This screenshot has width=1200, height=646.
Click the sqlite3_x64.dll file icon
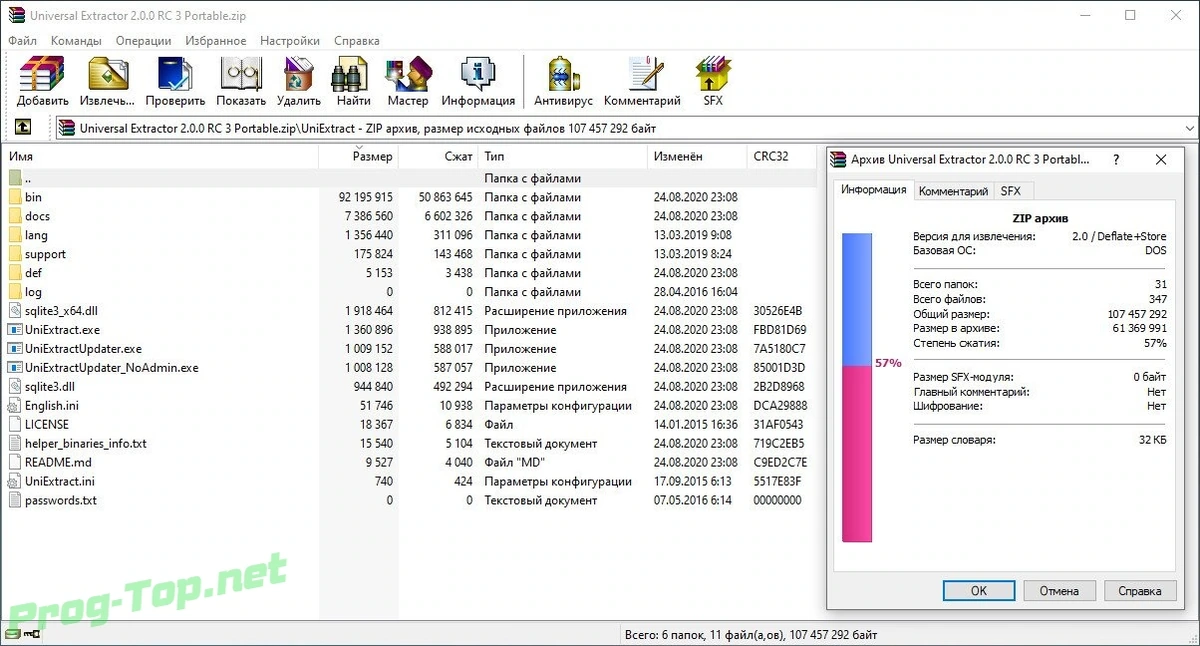[x=15, y=311]
